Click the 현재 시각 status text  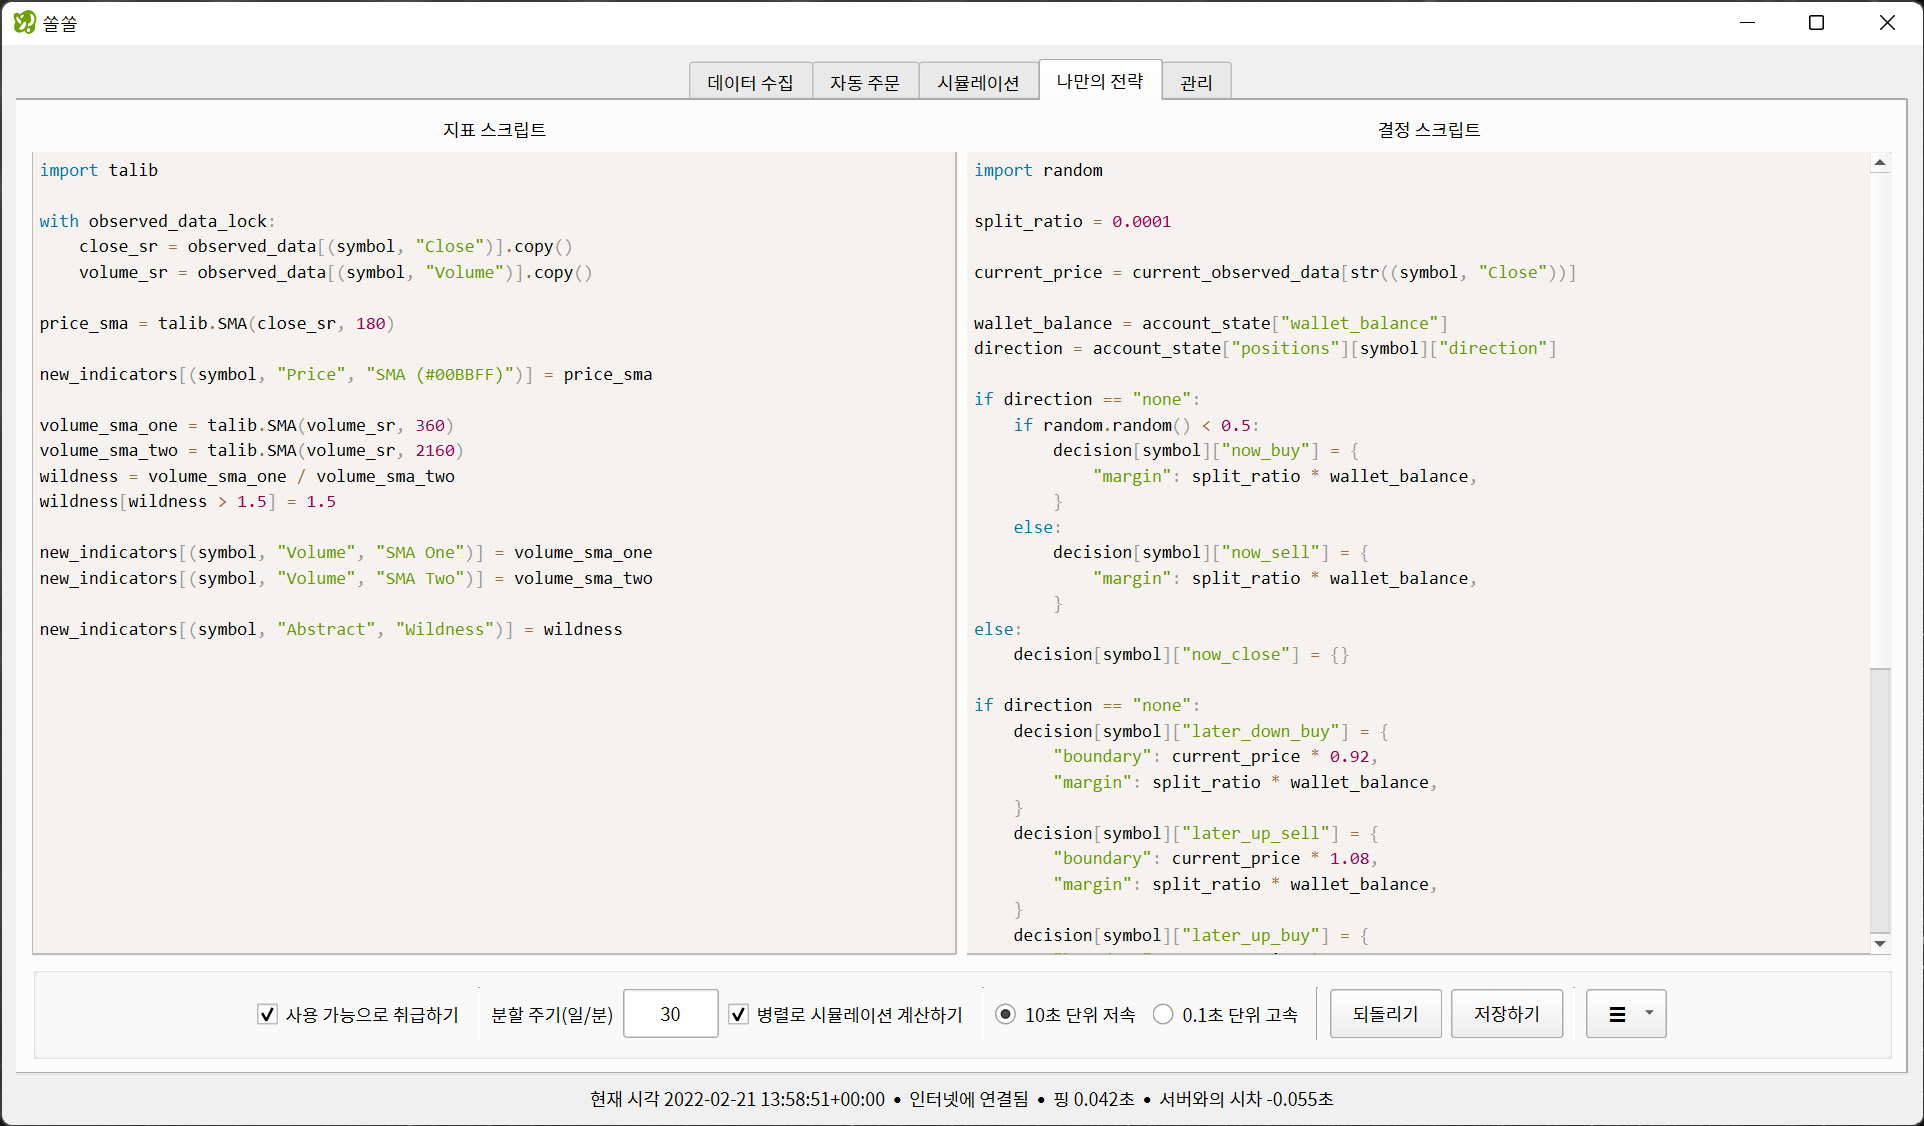[737, 1099]
